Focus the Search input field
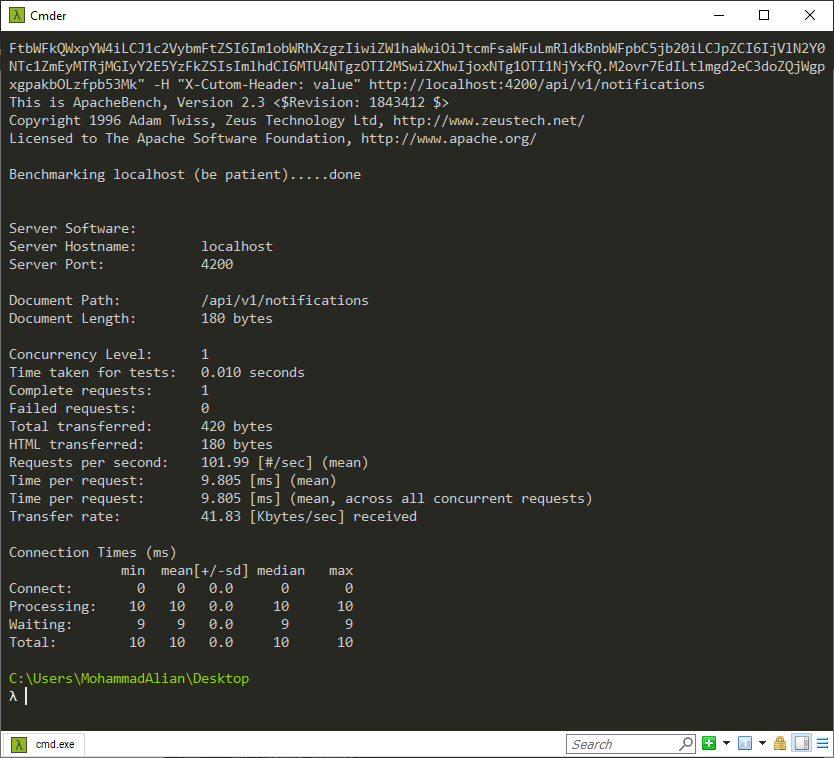This screenshot has height=758, width=834. [x=622, y=744]
